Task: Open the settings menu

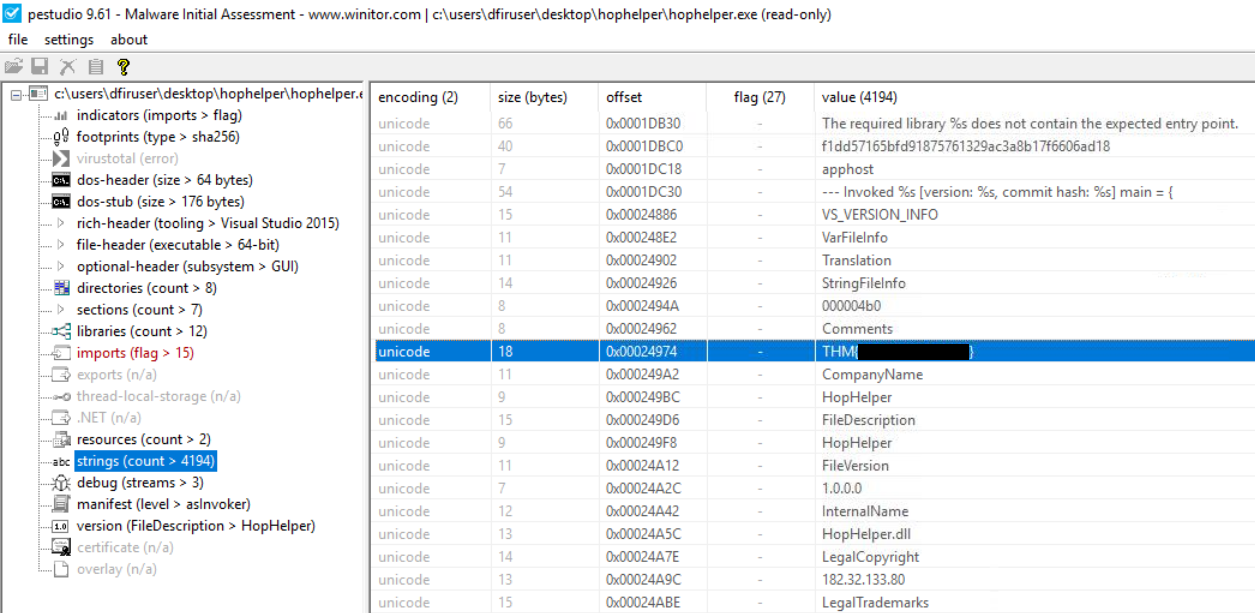Action: pyautogui.click(x=68, y=40)
